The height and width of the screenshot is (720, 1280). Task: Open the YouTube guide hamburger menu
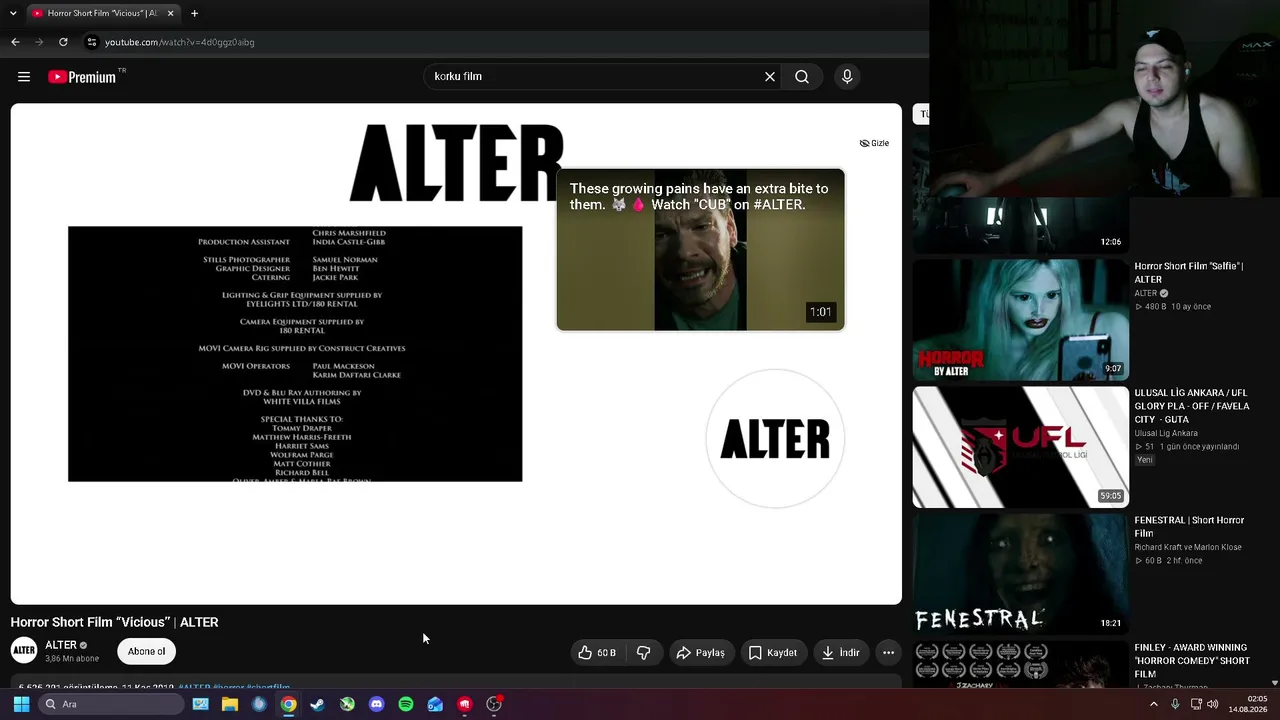click(x=24, y=77)
